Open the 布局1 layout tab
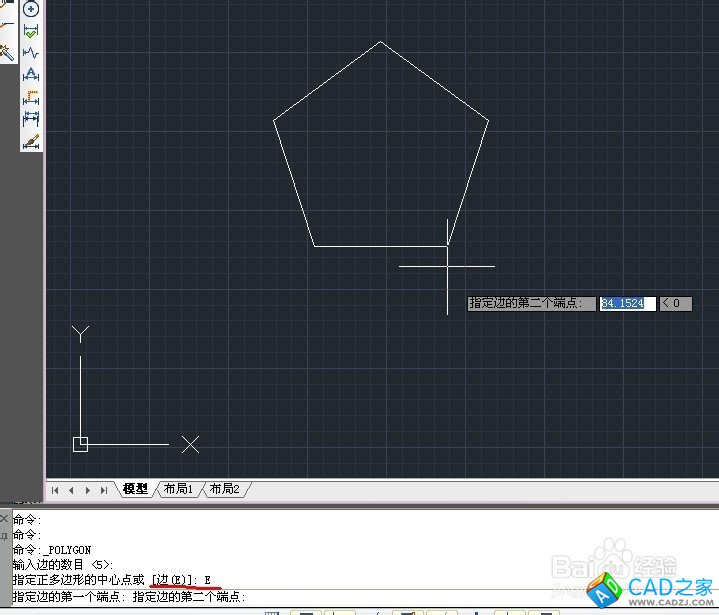The image size is (719, 615). pyautogui.click(x=178, y=489)
